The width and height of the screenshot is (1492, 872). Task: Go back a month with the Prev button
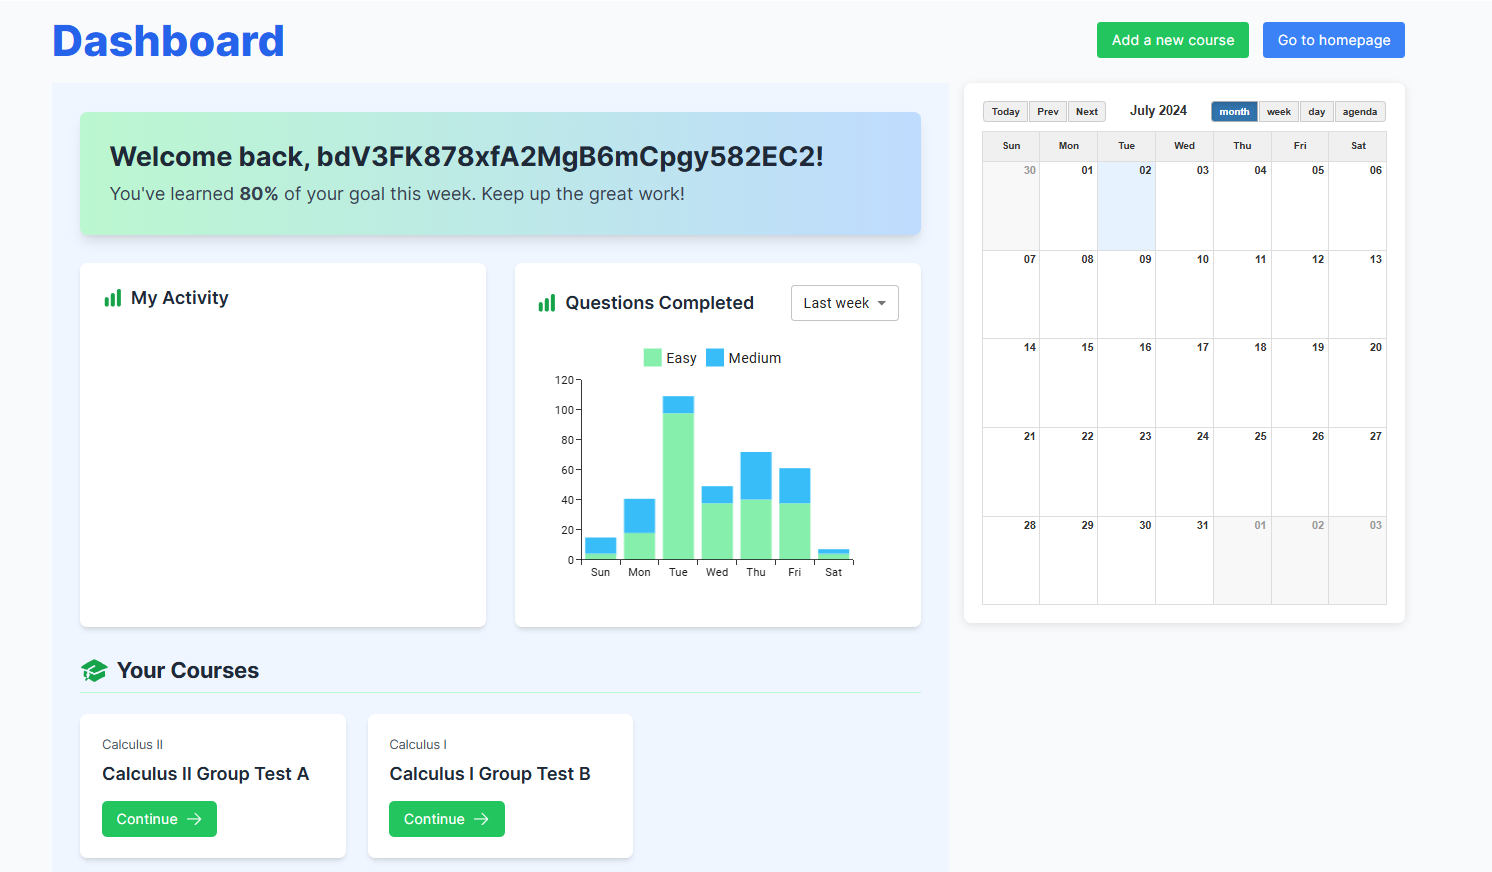coord(1047,111)
